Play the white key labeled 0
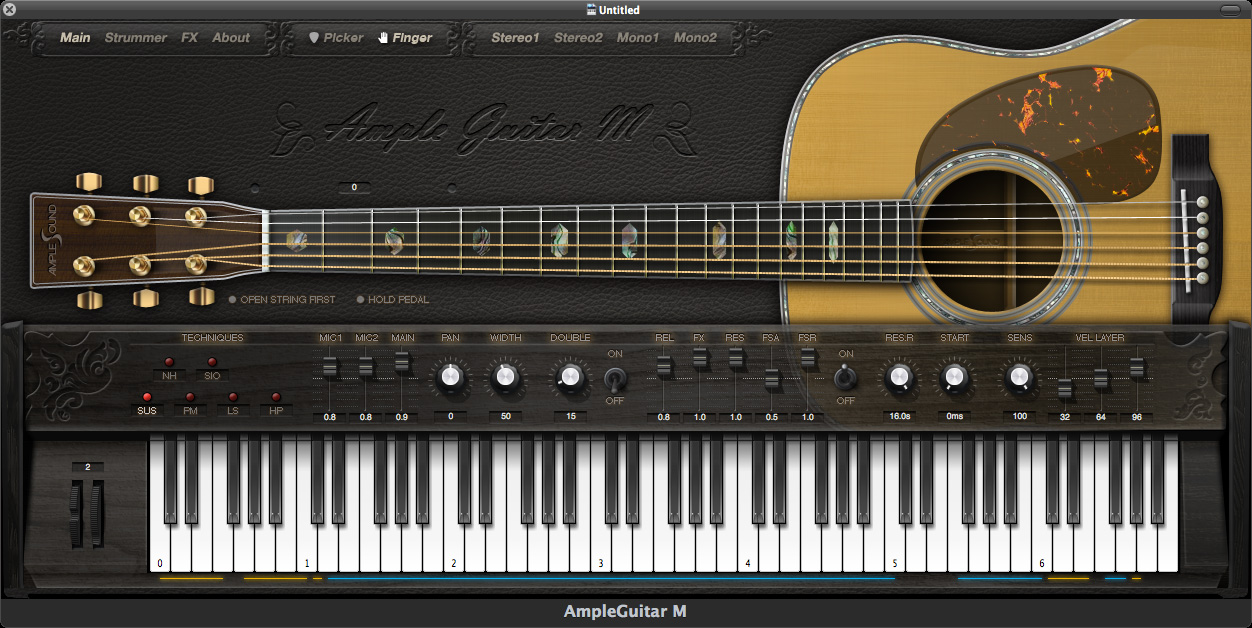The width and height of the screenshot is (1252, 628). tap(159, 548)
